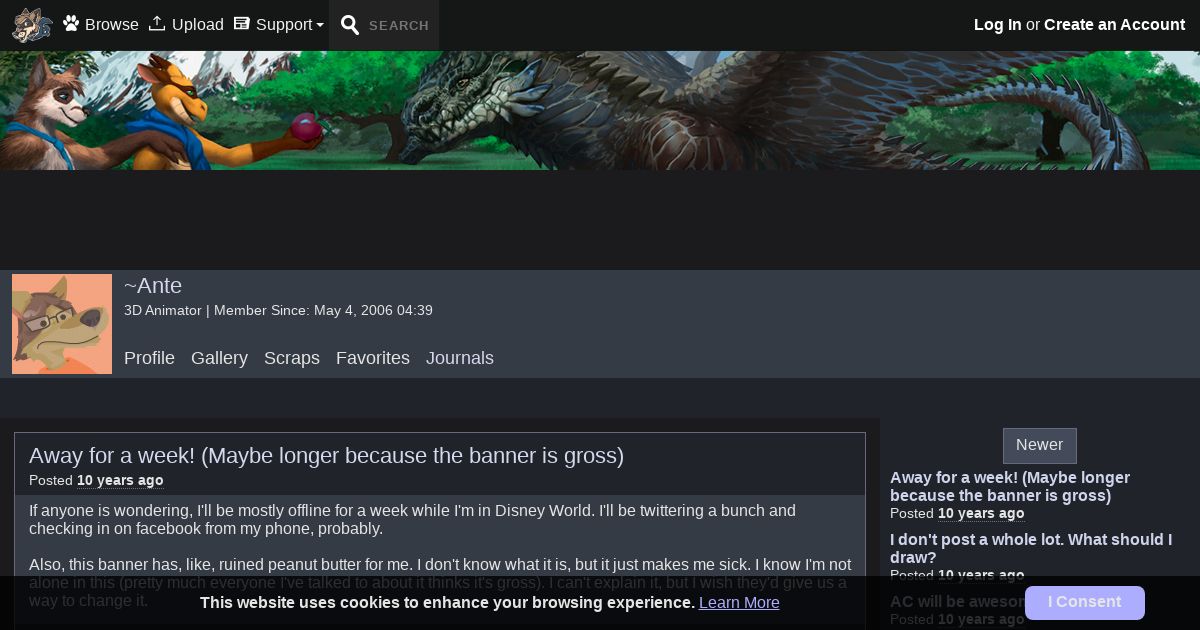
Task: Click 'Member Since: May 4, 2006' text
Action: (x=323, y=310)
